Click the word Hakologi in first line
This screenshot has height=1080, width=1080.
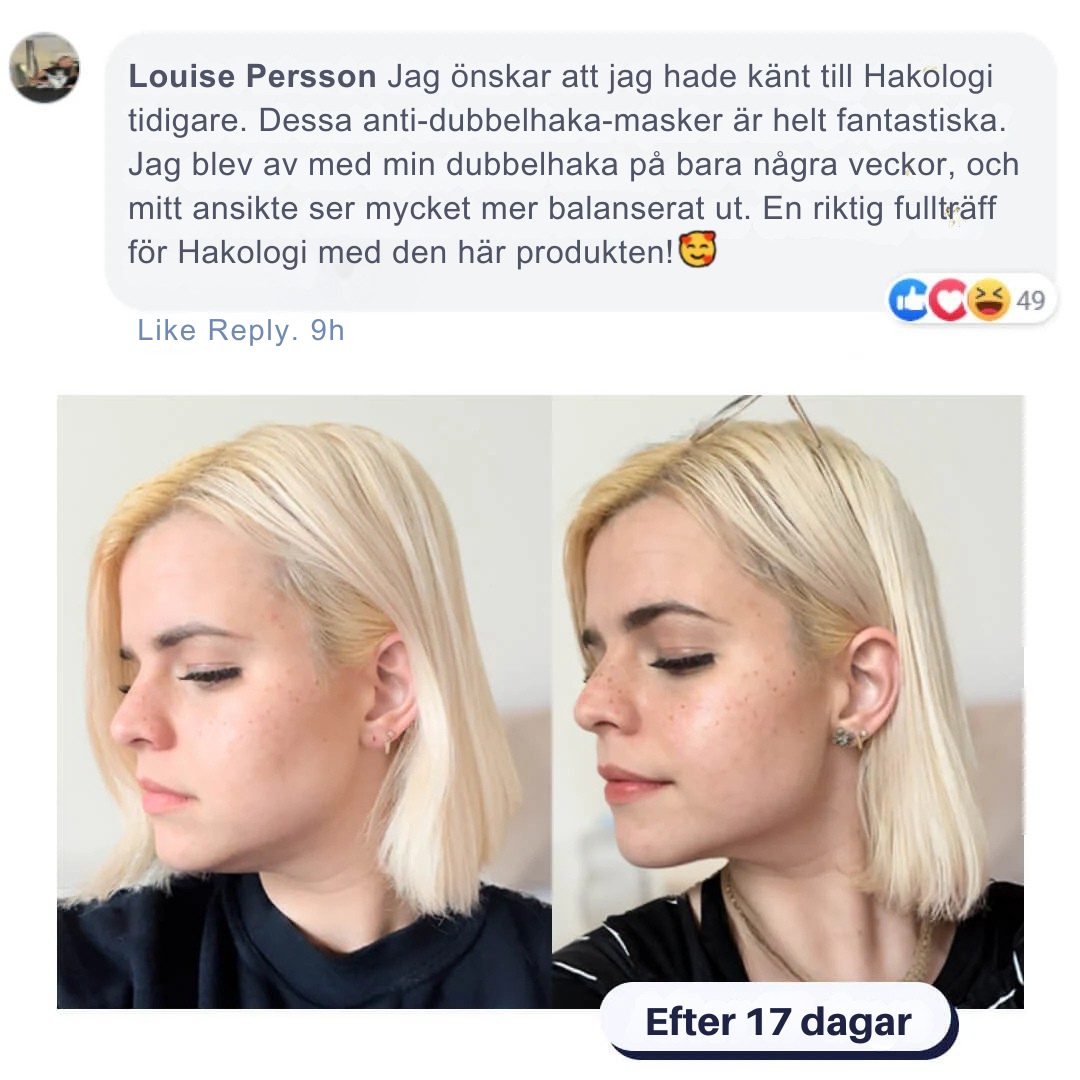928,76
